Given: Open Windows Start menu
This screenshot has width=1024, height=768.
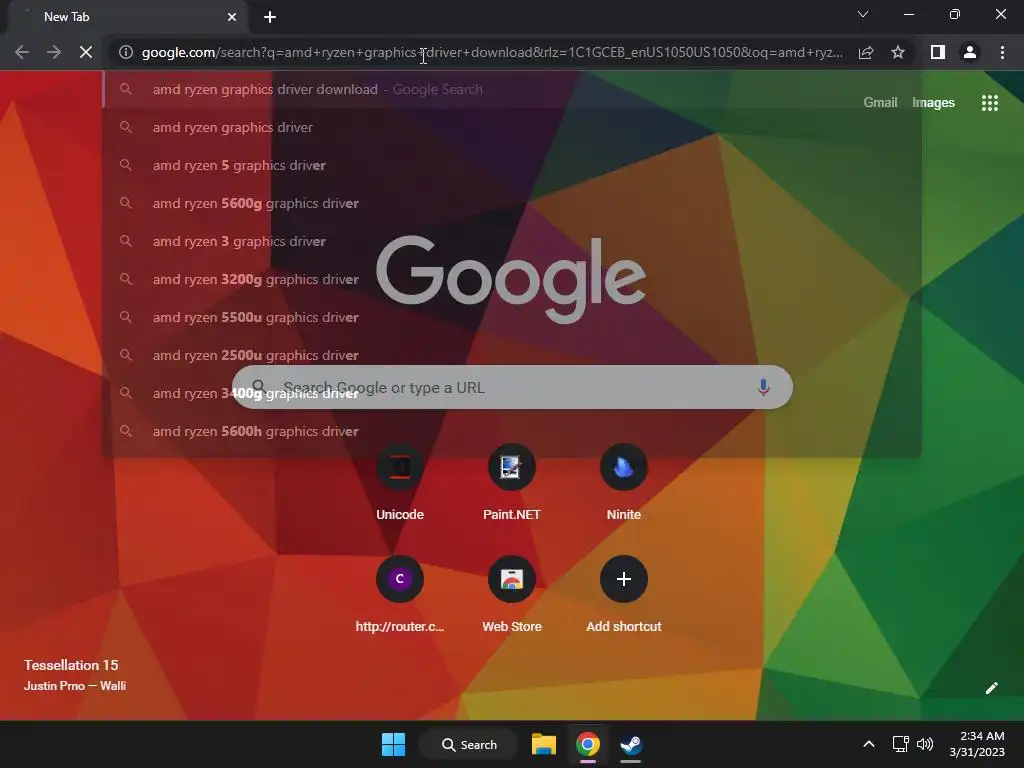Looking at the screenshot, I should point(393,744).
